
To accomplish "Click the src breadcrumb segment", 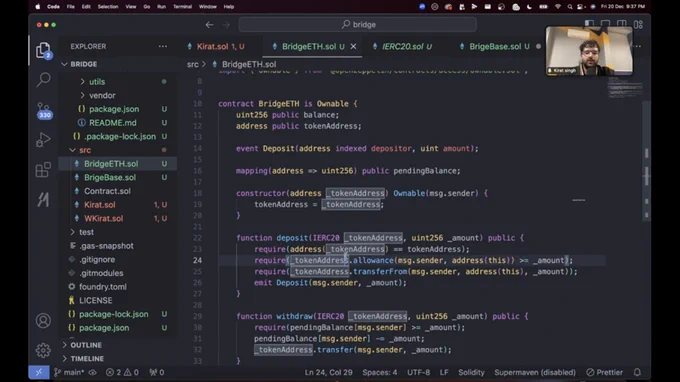I will coord(193,64).
